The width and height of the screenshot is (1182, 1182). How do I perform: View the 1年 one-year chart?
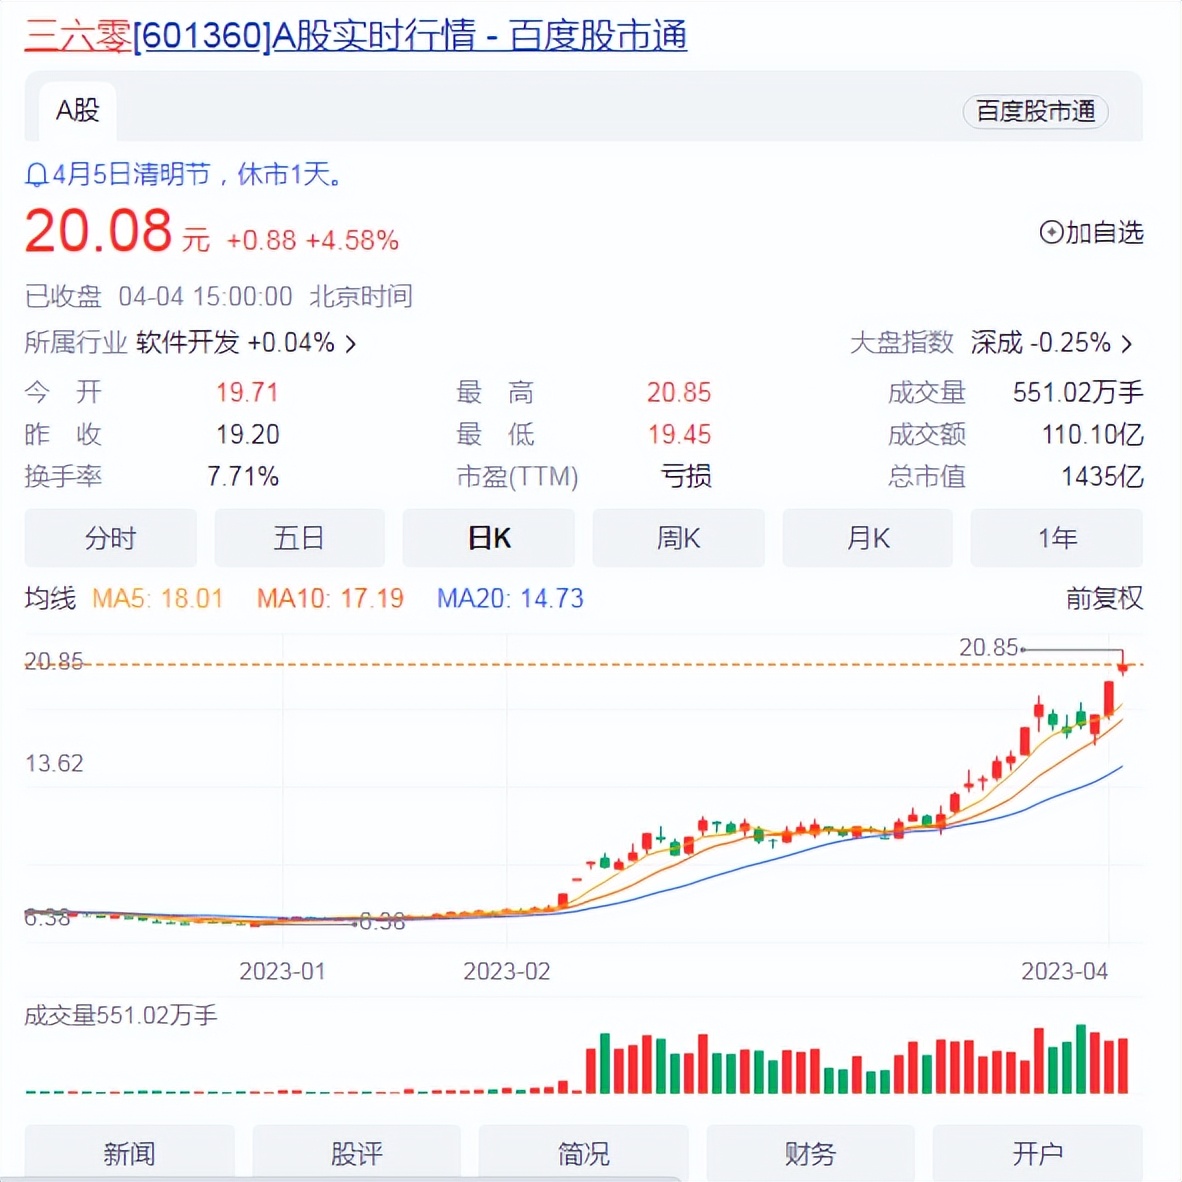tap(1056, 538)
